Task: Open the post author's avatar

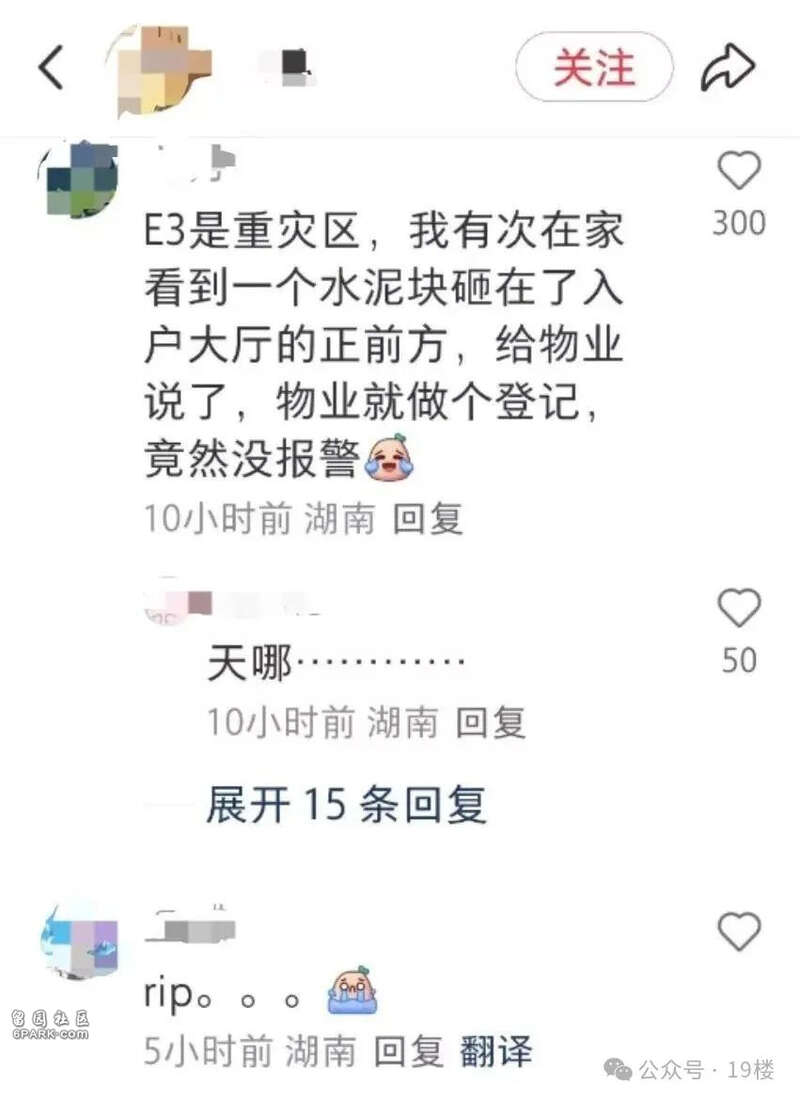Action: (158, 70)
